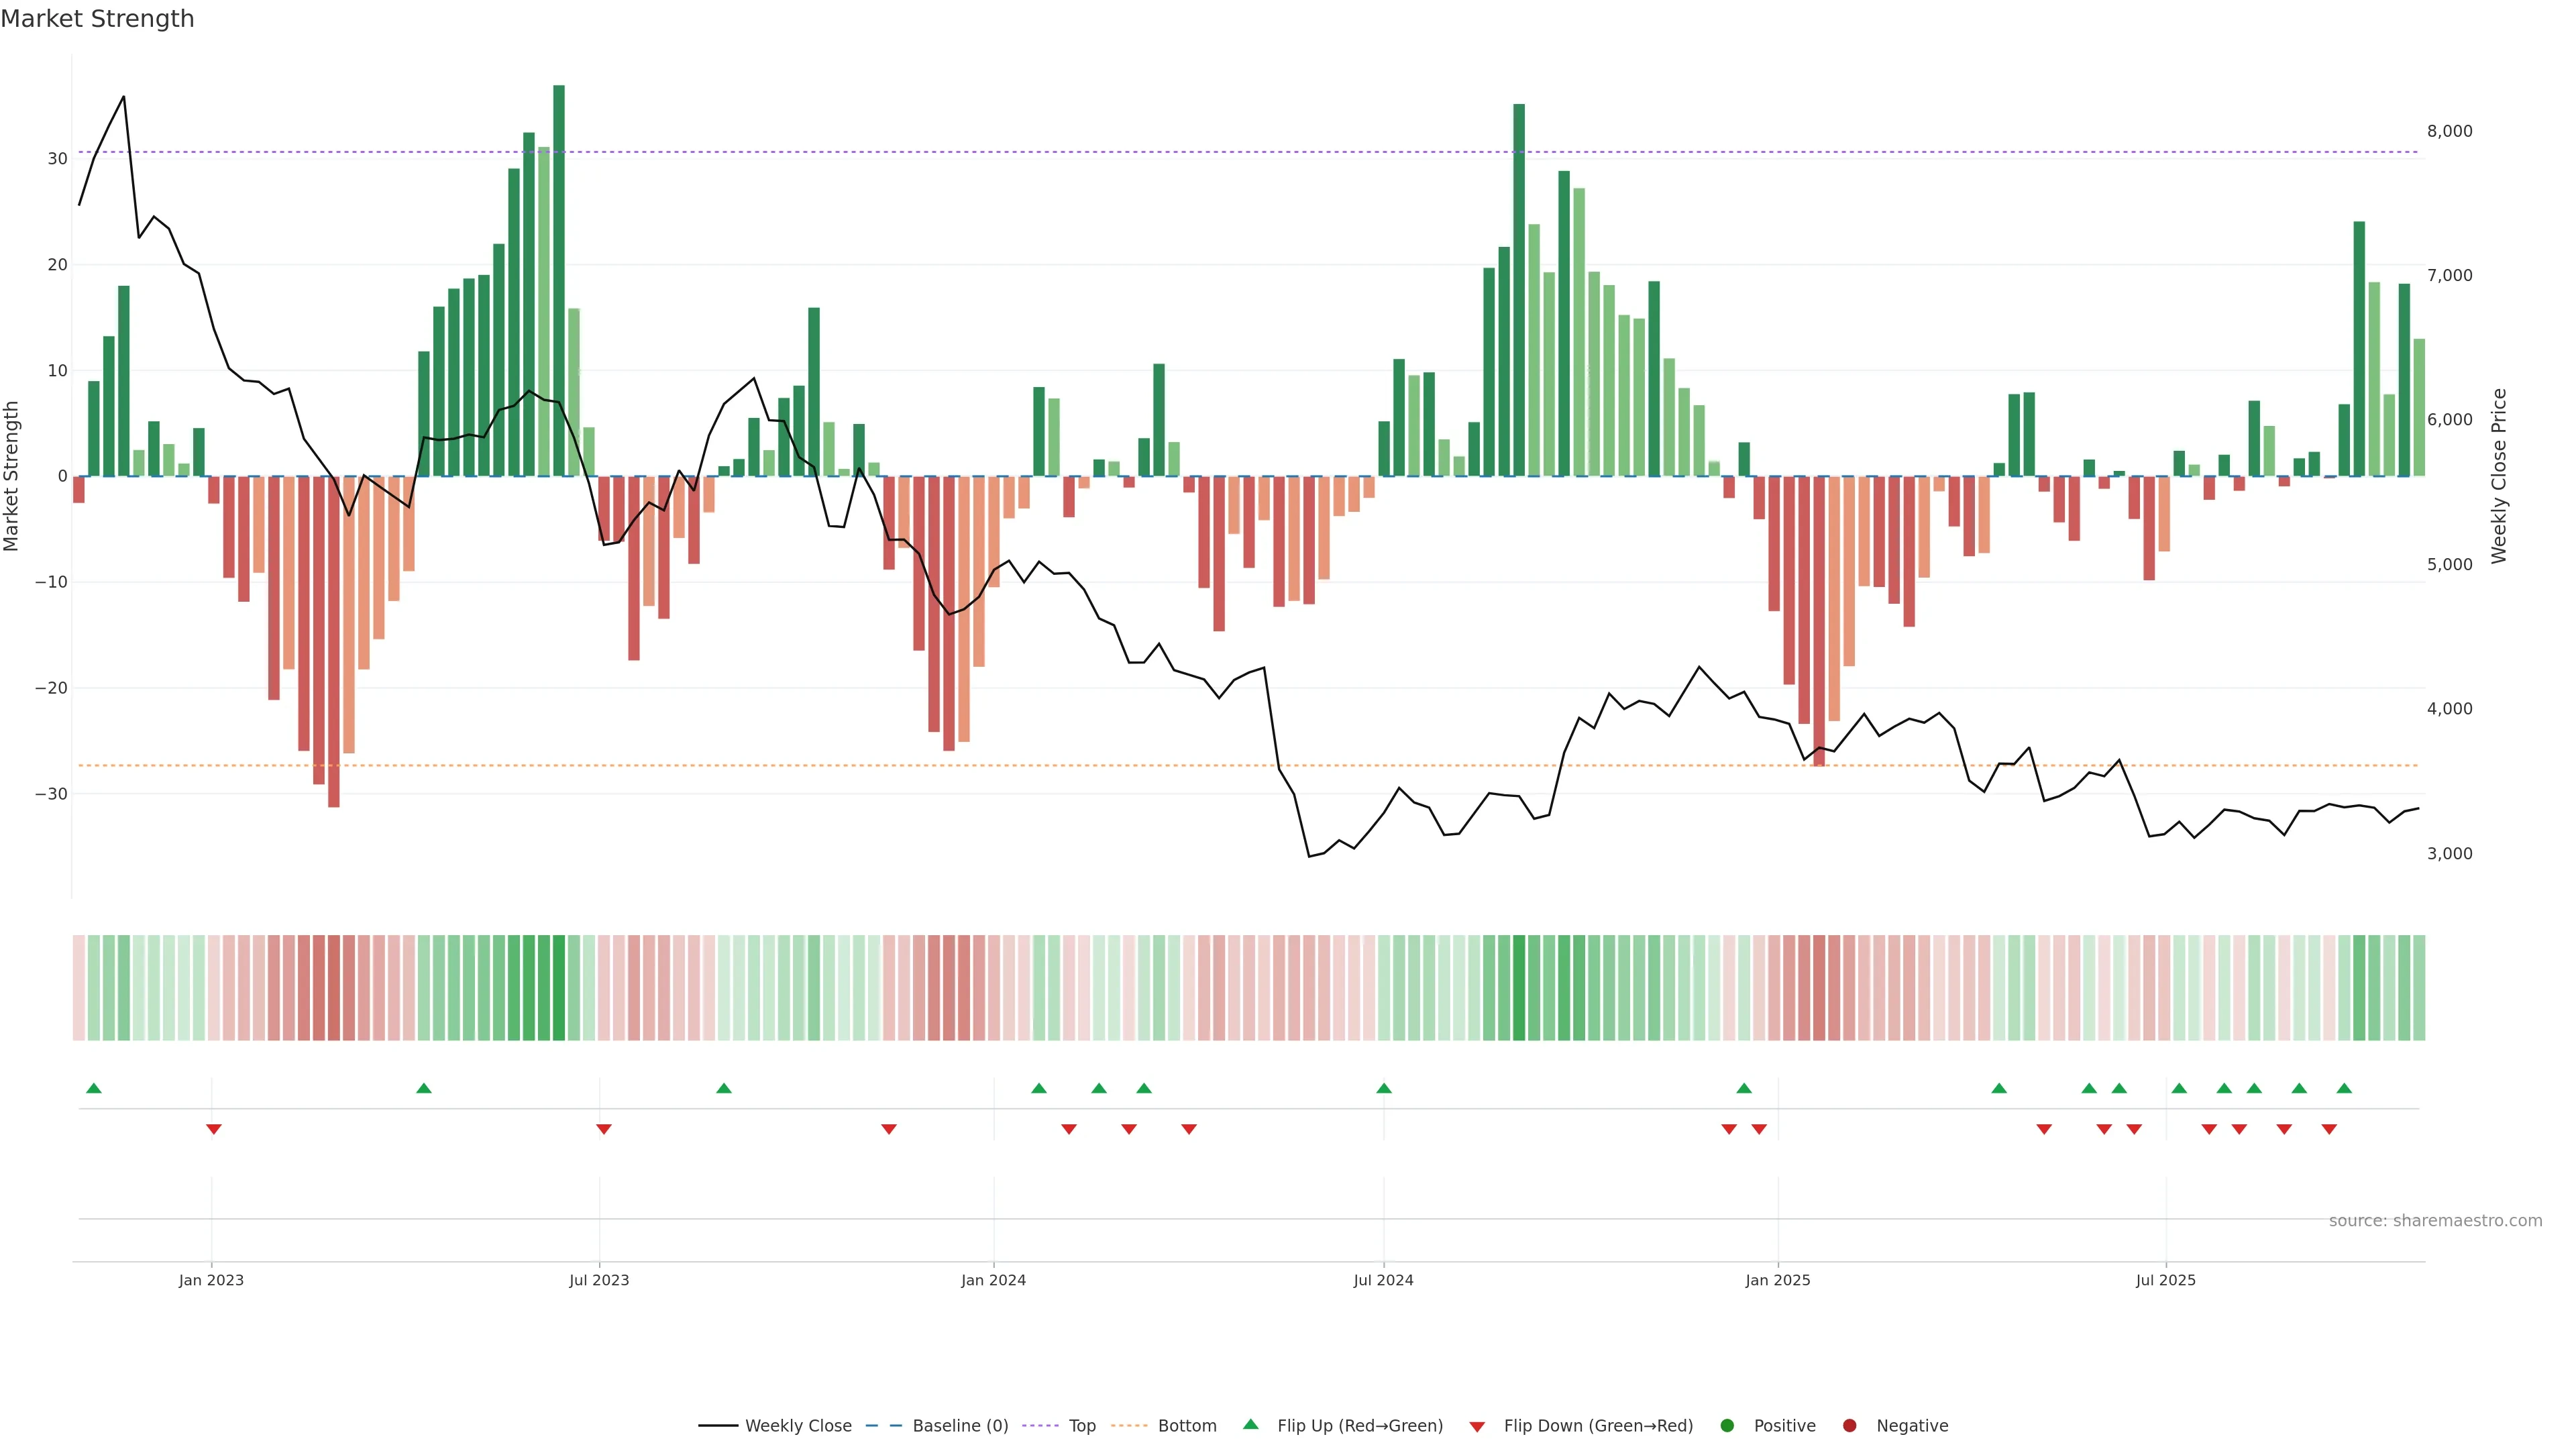Image resolution: width=2576 pixels, height=1449 pixels.
Task: Click the Flip Down red triangle legend icon
Action: [1477, 1427]
